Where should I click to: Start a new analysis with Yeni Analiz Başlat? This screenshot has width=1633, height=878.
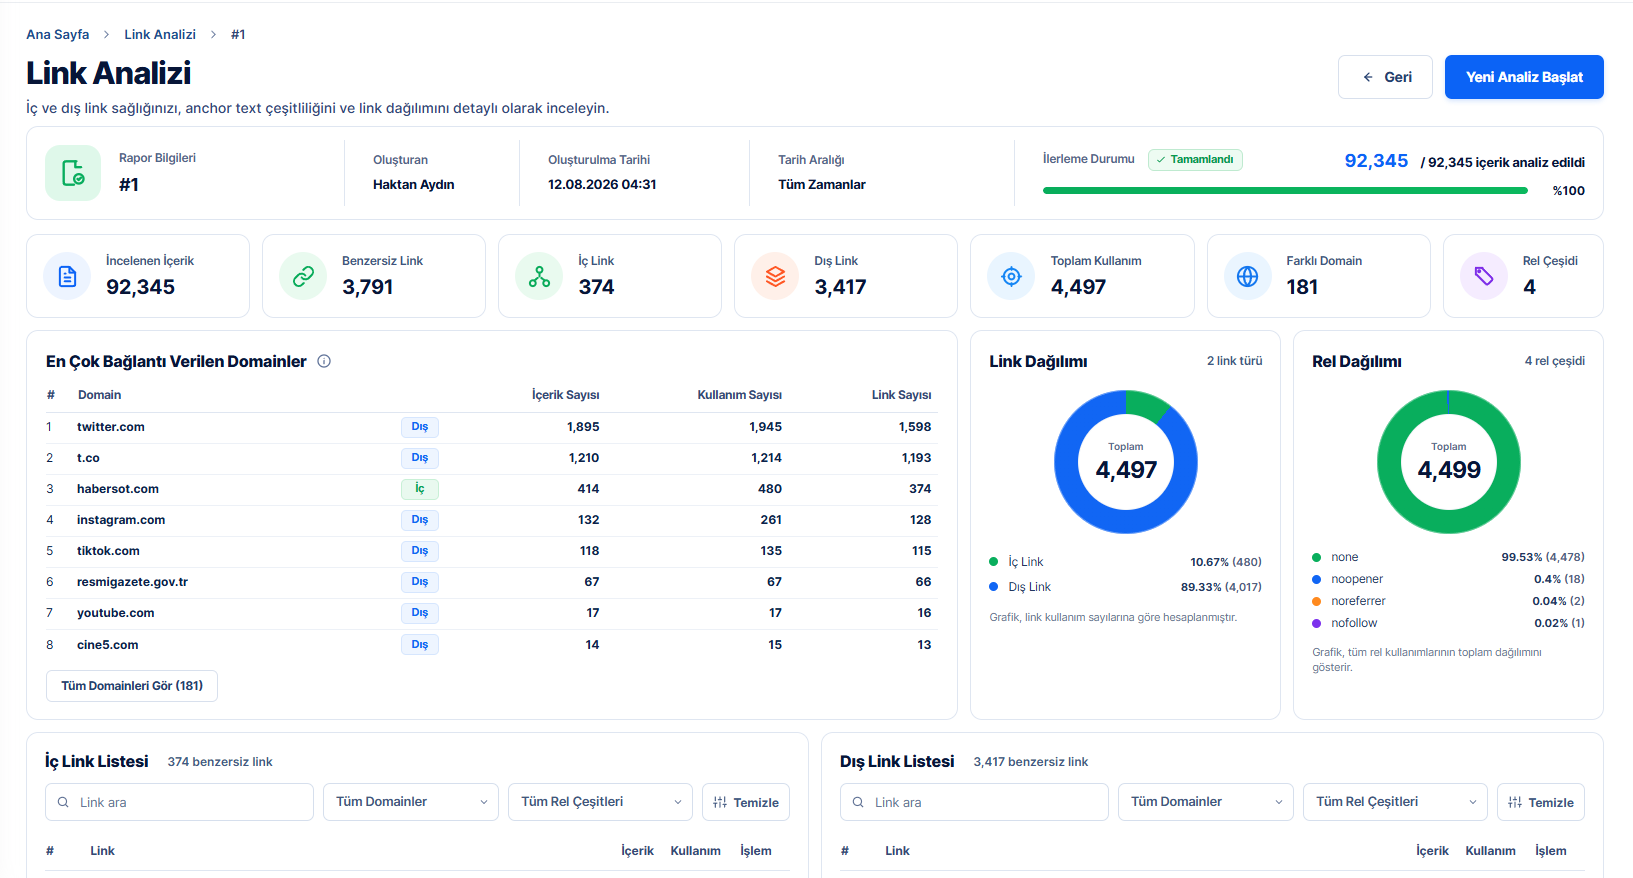1524,77
